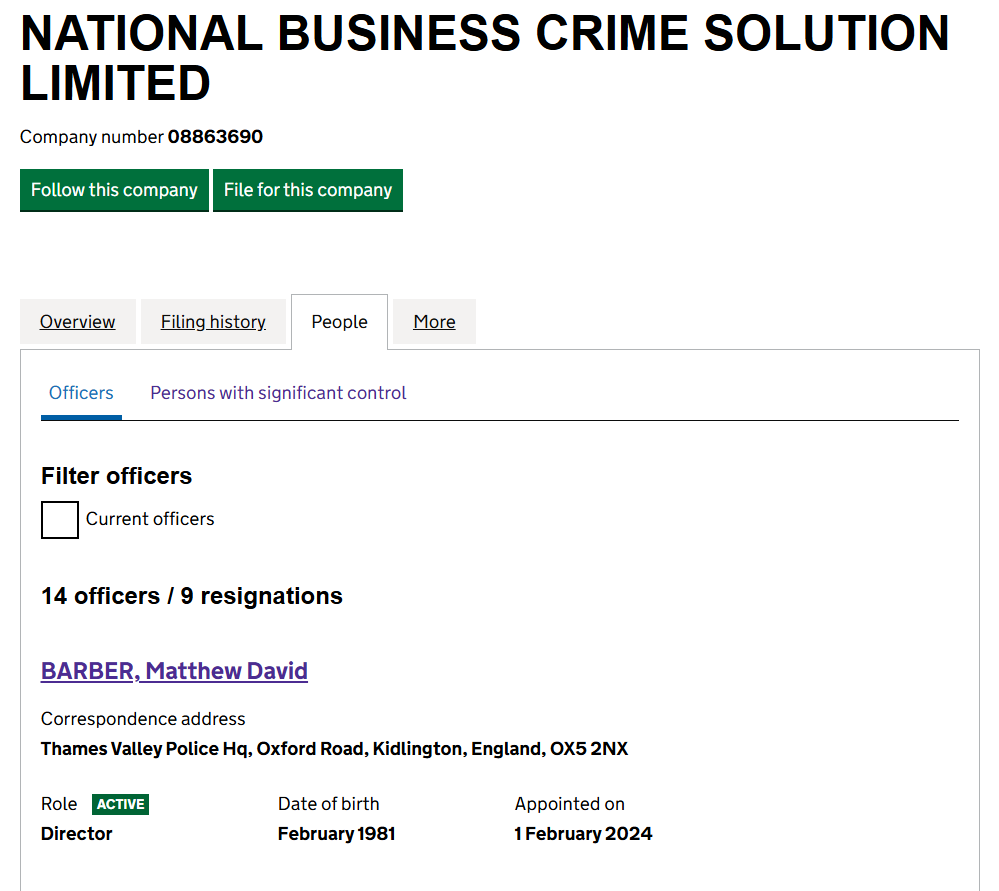Click the Follow this company button

coord(115,190)
